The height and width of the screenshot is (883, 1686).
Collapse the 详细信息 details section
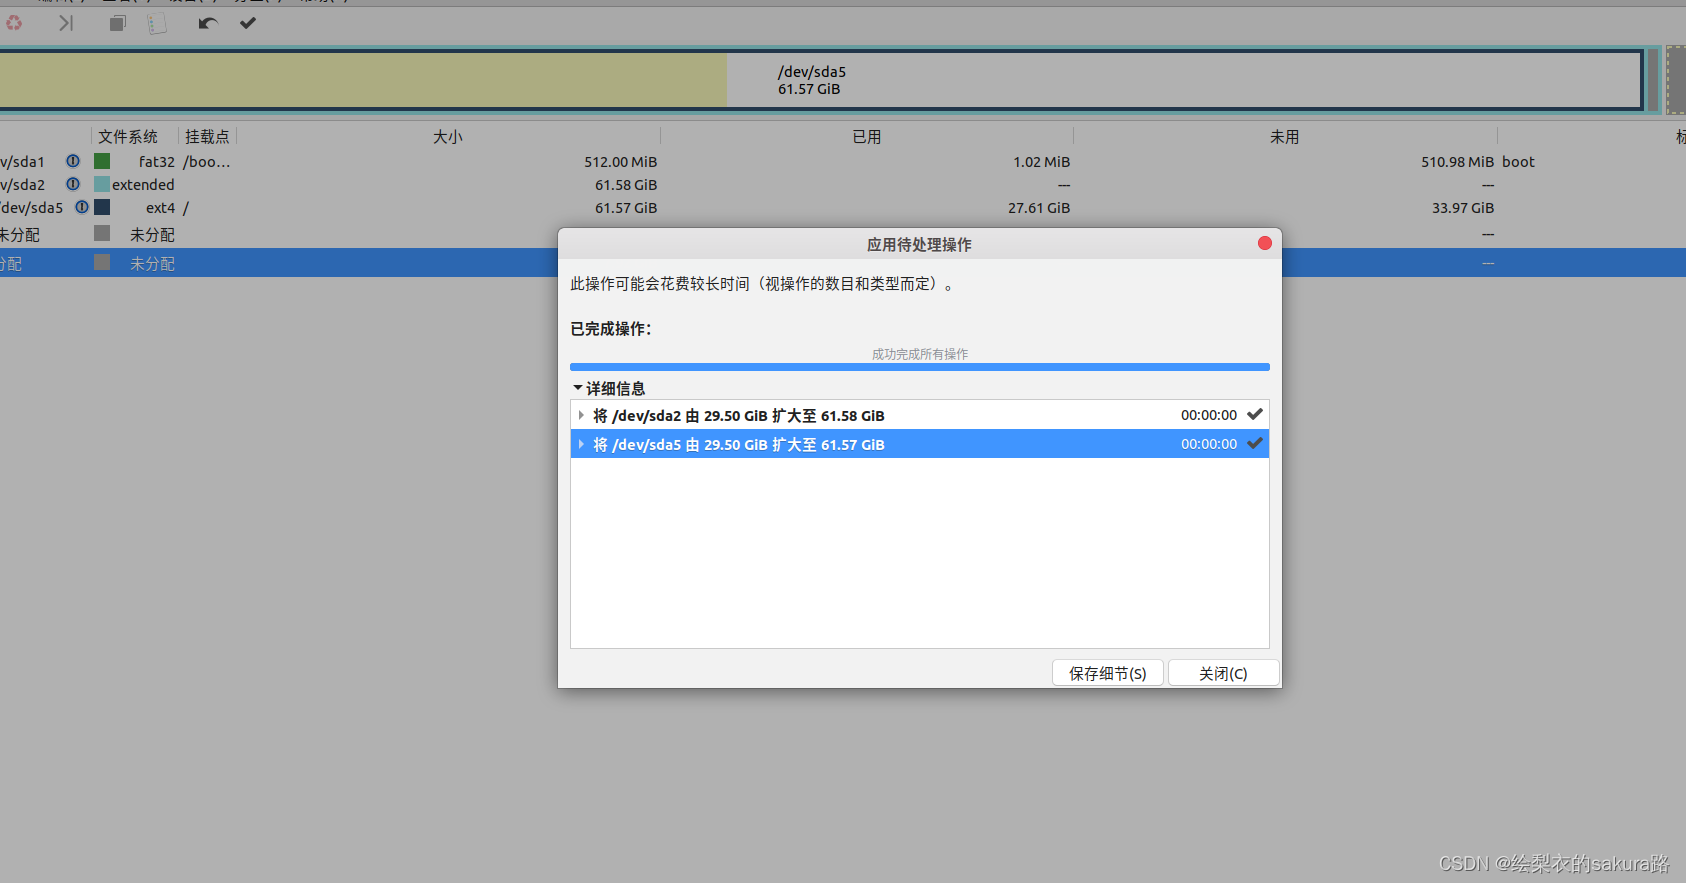pos(578,388)
